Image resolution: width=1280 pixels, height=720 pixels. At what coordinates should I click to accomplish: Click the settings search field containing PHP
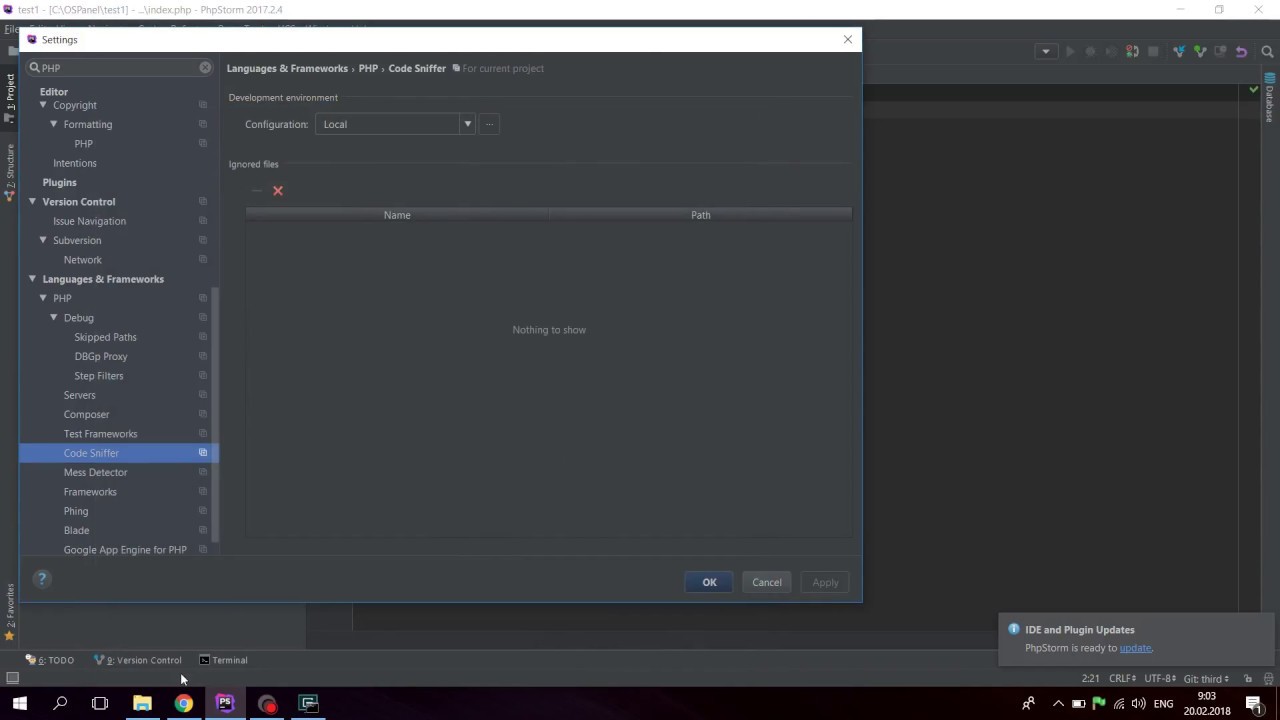click(119, 68)
